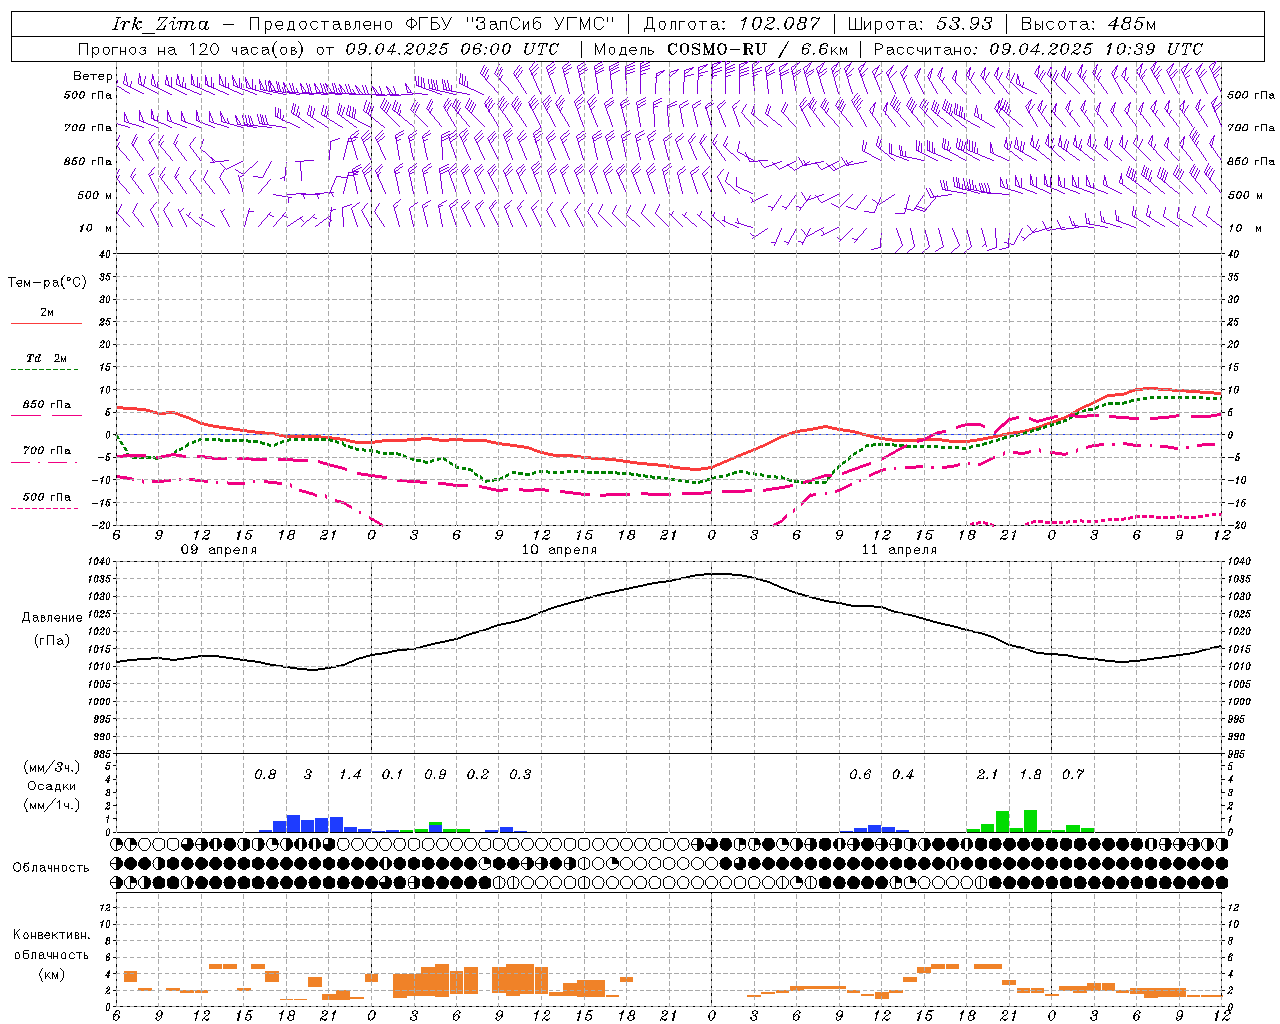This screenshot has width=1280, height=1024.
Task: Select the "Долгота: 102.087" header field
Action: coord(731,24)
